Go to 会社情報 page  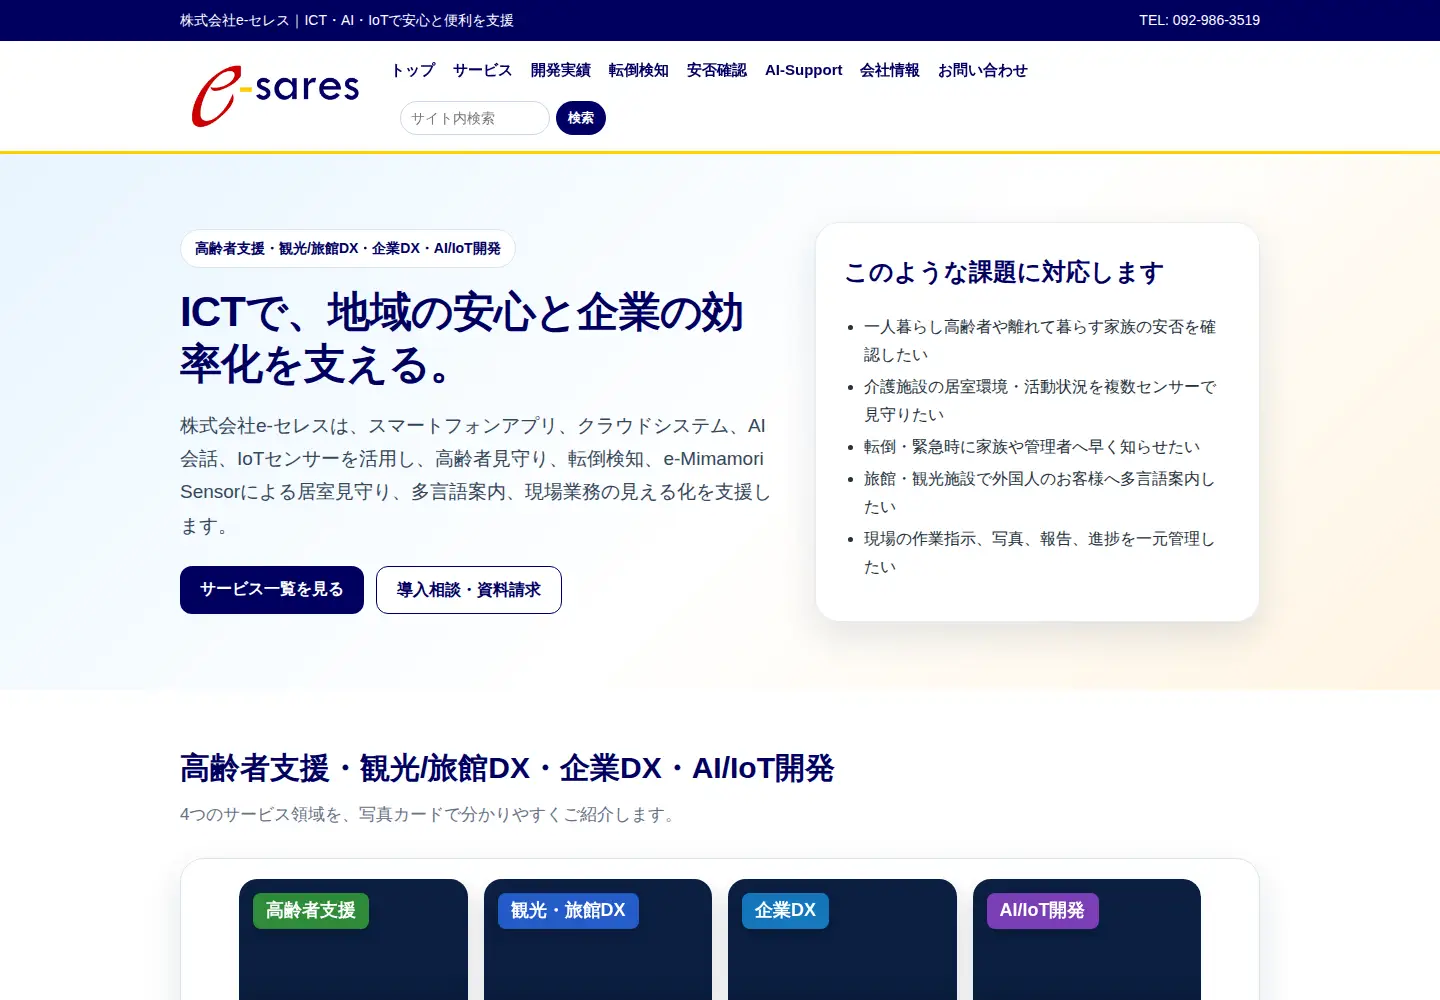tap(890, 70)
